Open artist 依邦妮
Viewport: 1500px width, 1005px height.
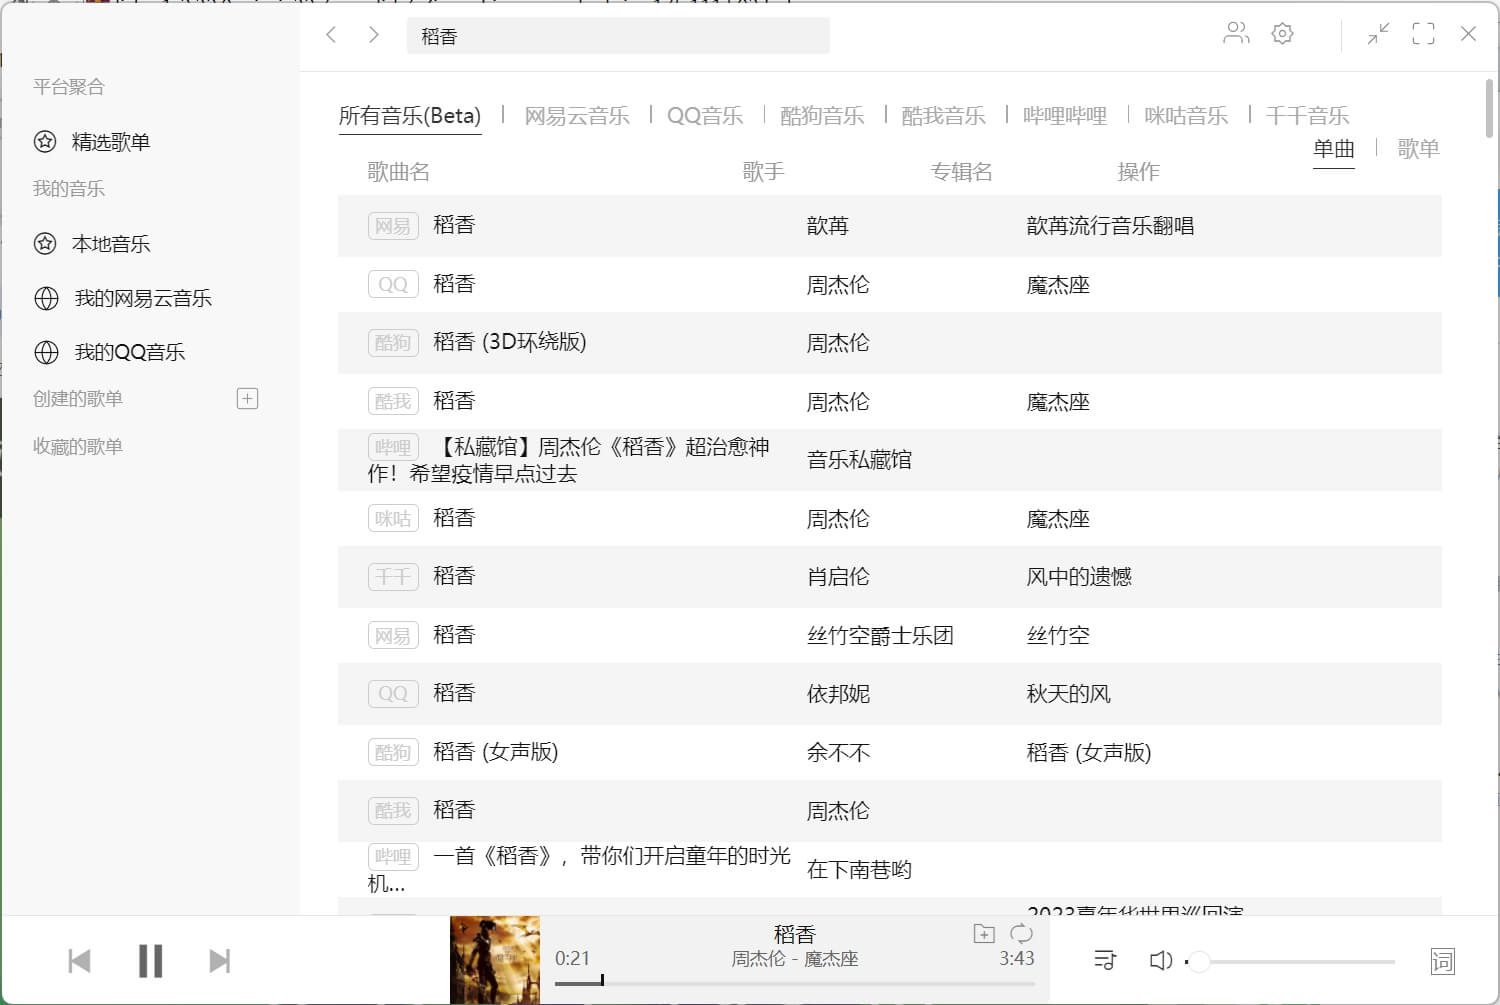pos(838,694)
